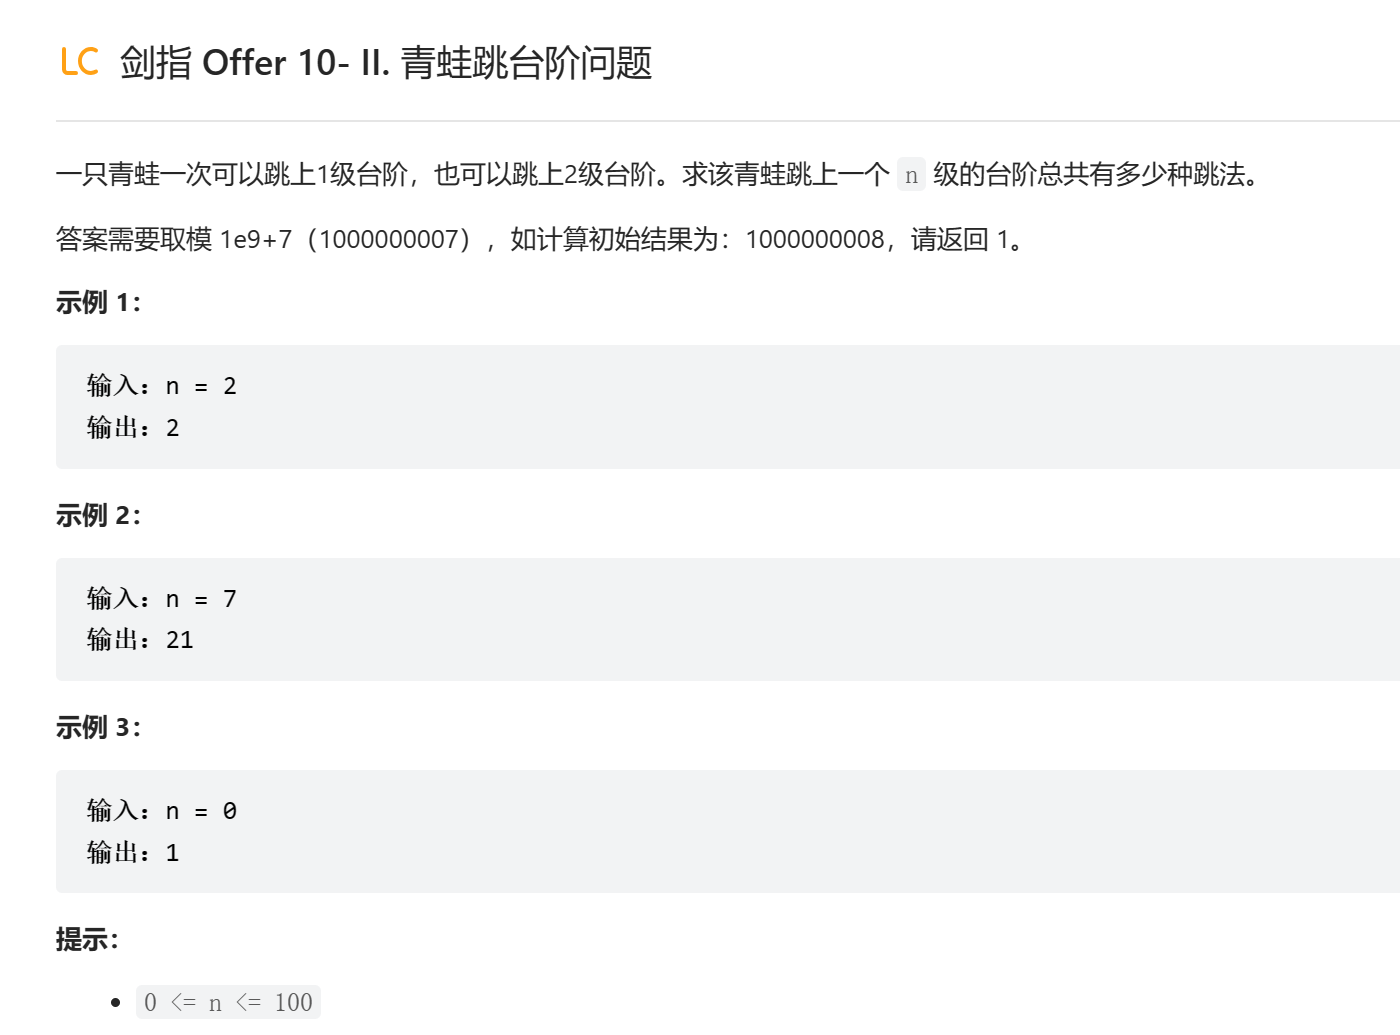
Task: Click the 示例 2 heading
Action: coord(98,516)
